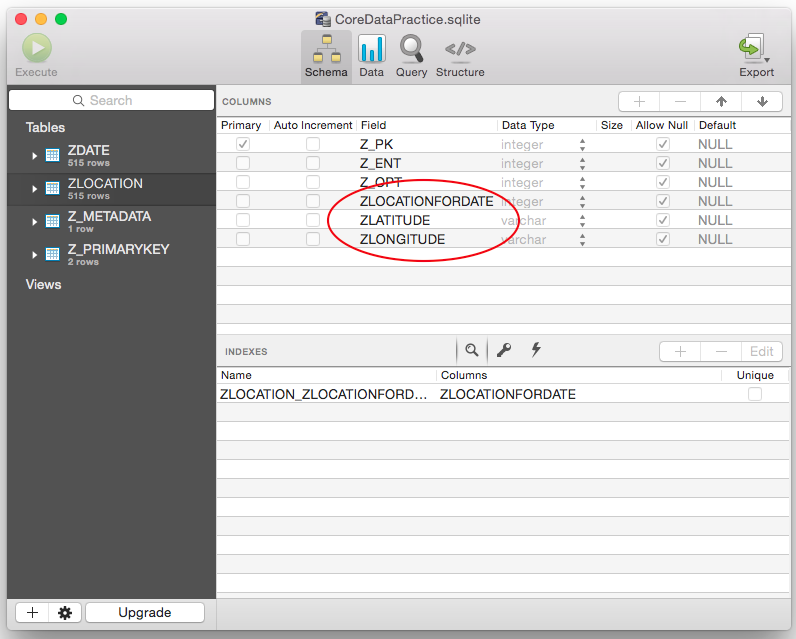The height and width of the screenshot is (639, 796).
Task: Toggle Allow Null for ZLONGITUDE
Action: [x=662, y=239]
